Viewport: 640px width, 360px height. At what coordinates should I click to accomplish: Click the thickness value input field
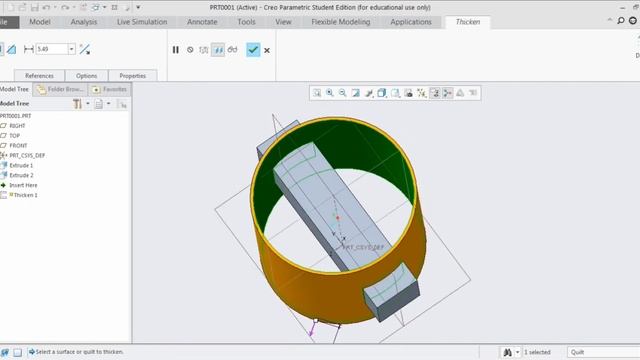(51, 49)
